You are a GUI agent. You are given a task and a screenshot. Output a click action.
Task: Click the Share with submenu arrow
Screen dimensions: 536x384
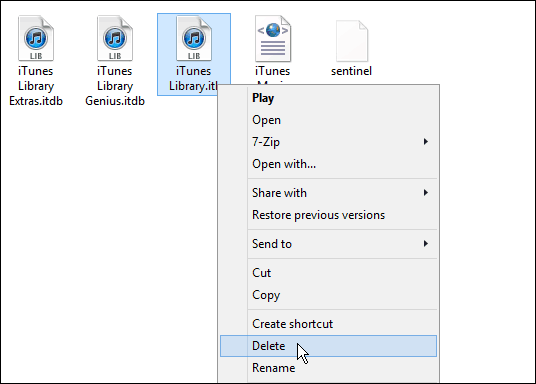point(426,193)
